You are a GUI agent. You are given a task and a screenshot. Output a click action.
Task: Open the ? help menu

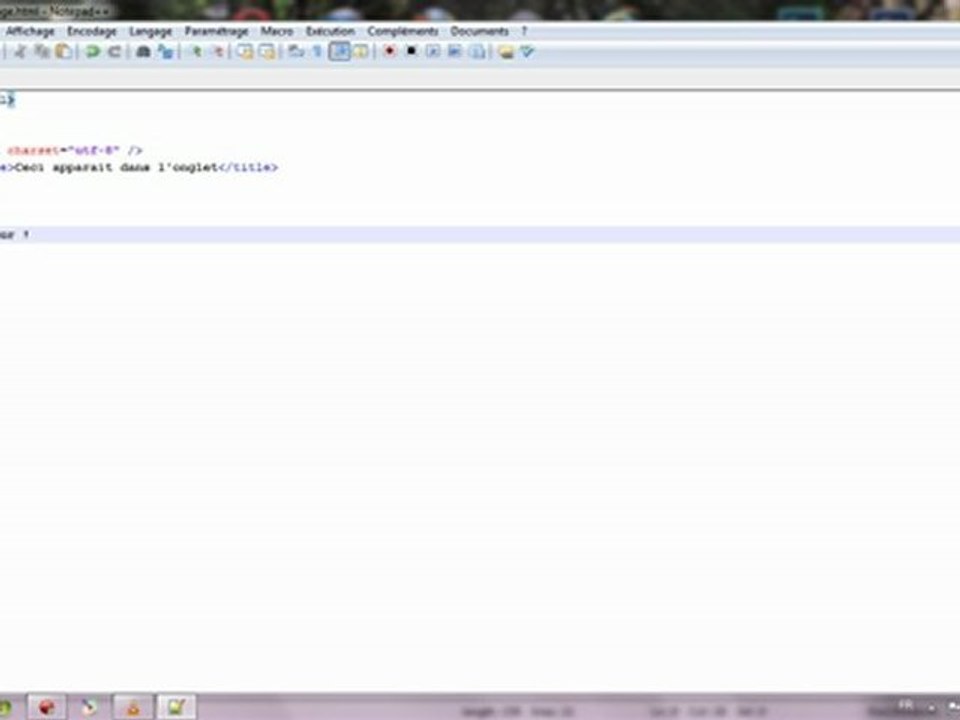point(524,31)
